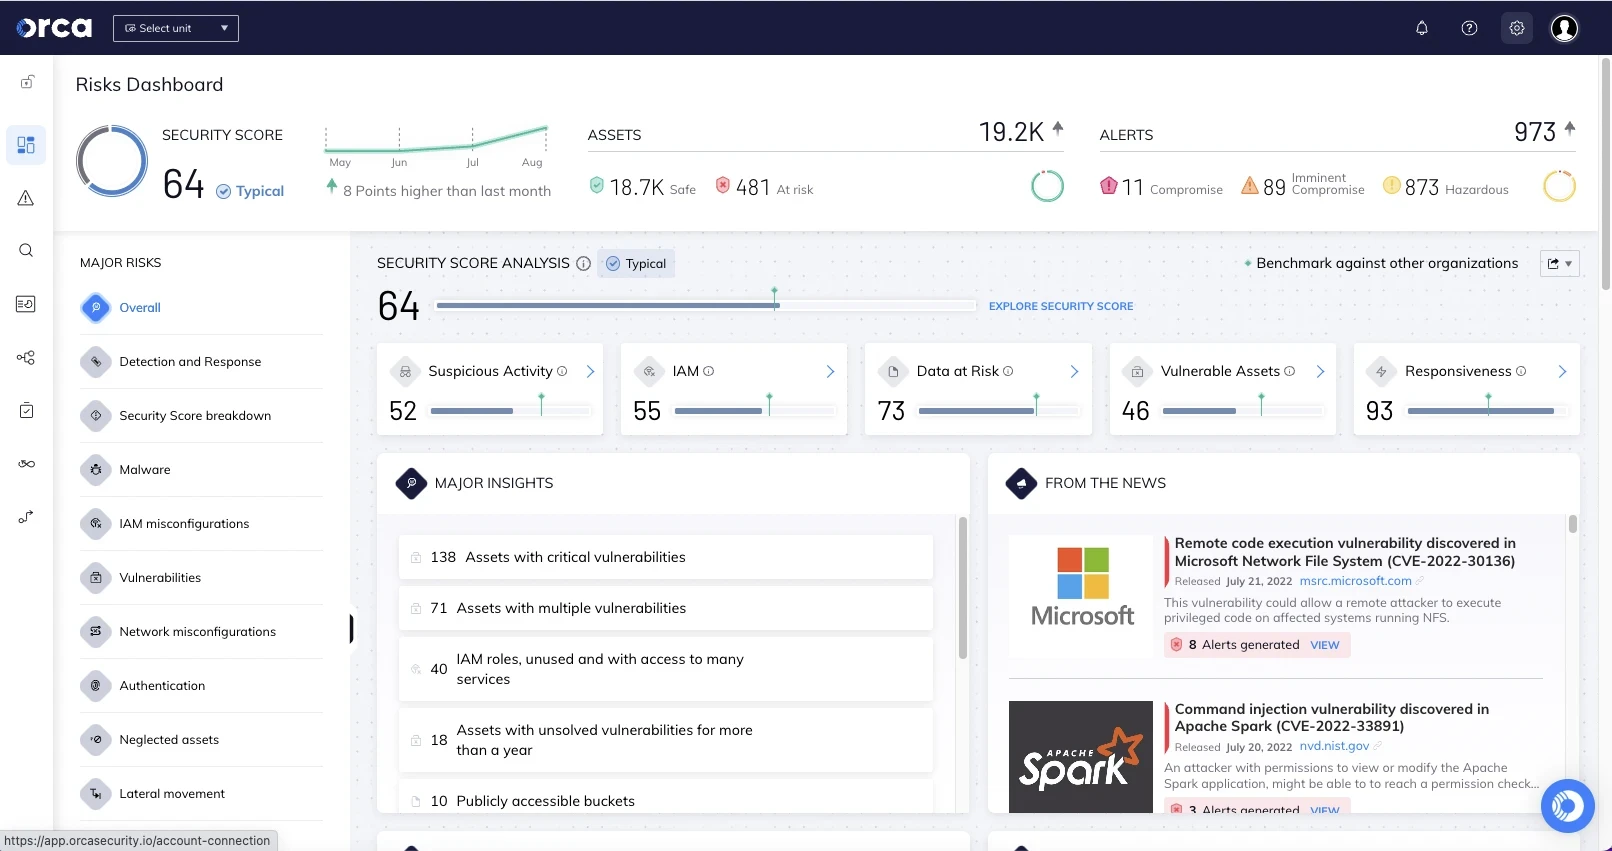Open the notifications bell icon
The height and width of the screenshot is (851, 1612).
coord(1421,28)
